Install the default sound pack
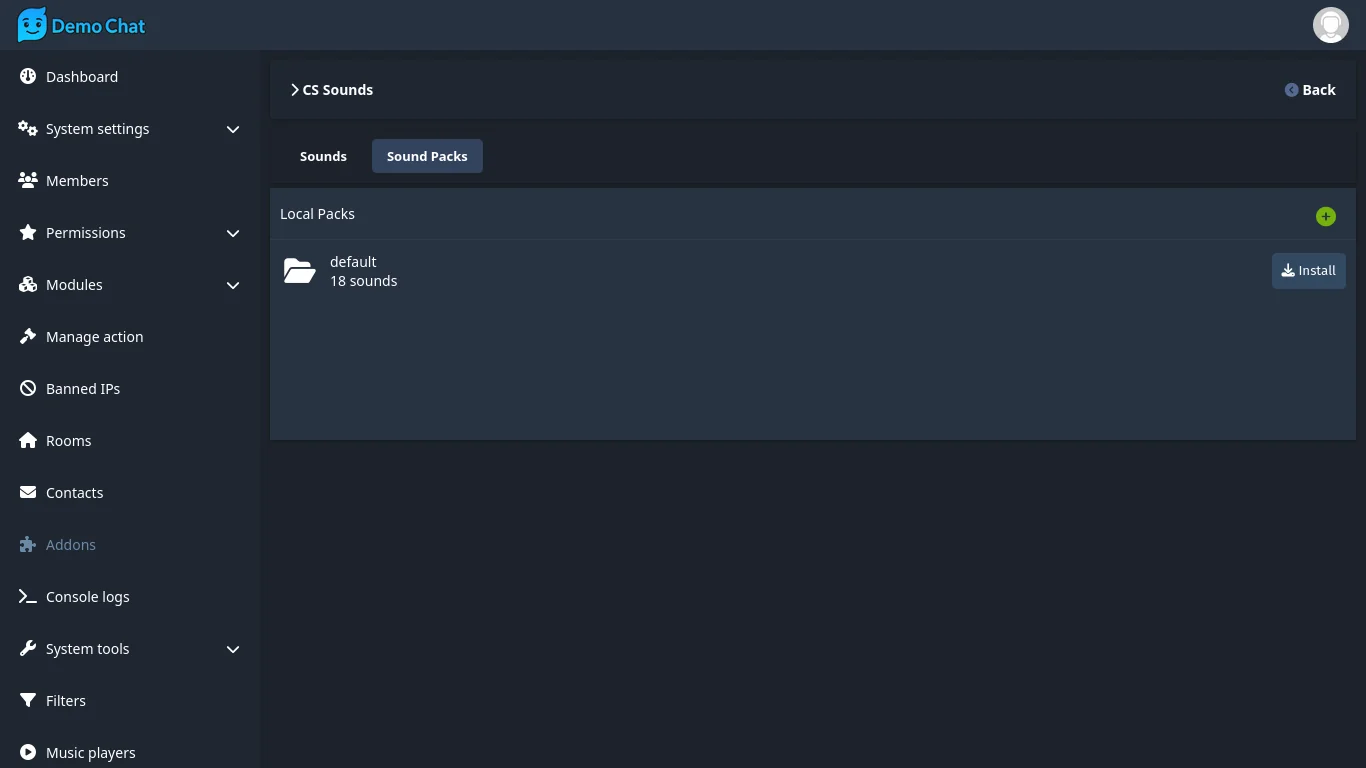1366x768 pixels. (x=1308, y=271)
